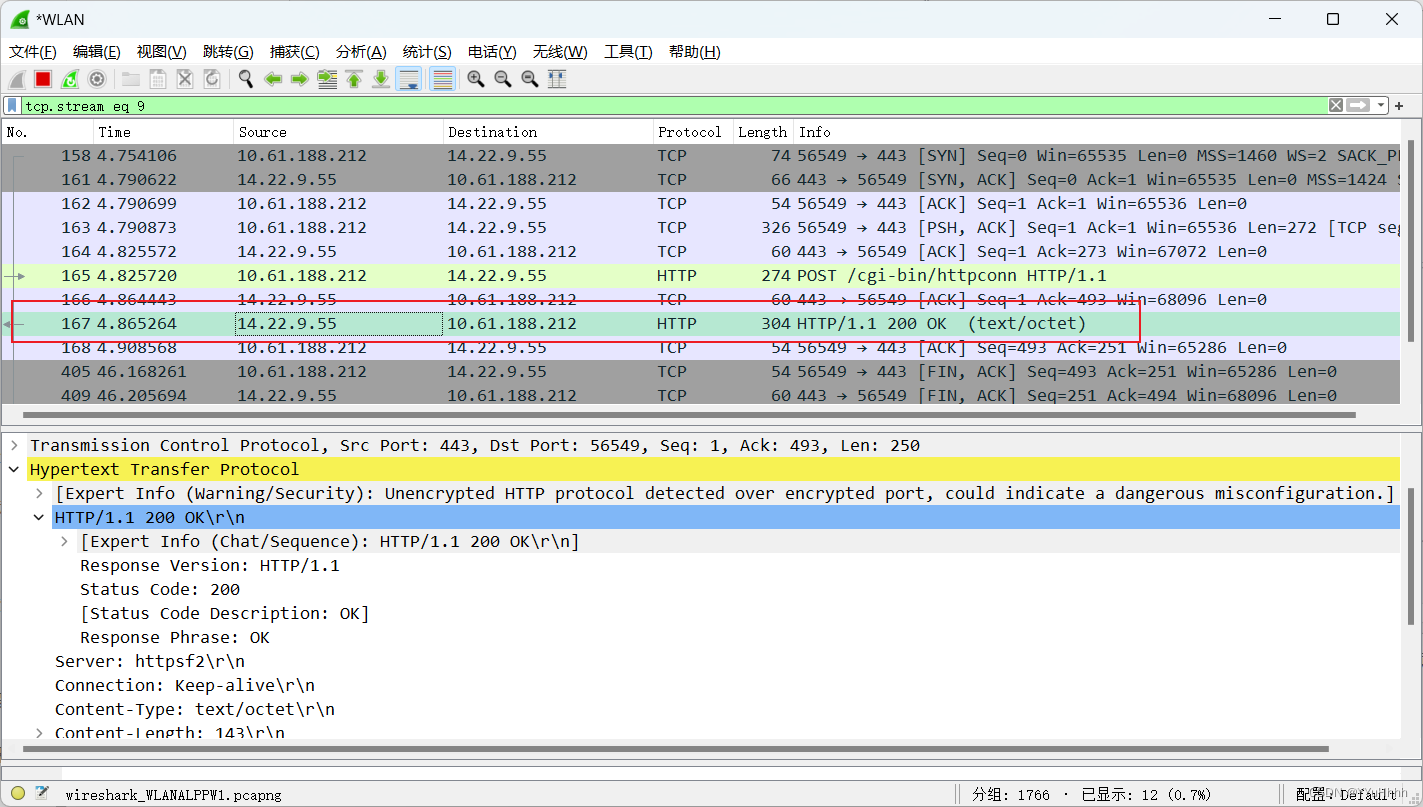Reset text to normal size
The image size is (1423, 807).
530,79
